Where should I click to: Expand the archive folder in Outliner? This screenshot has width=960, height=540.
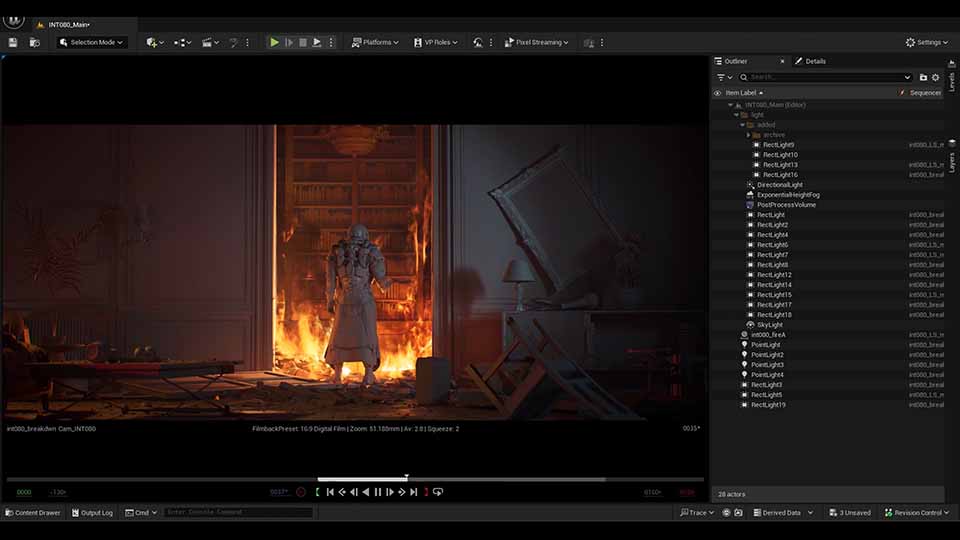click(749, 135)
